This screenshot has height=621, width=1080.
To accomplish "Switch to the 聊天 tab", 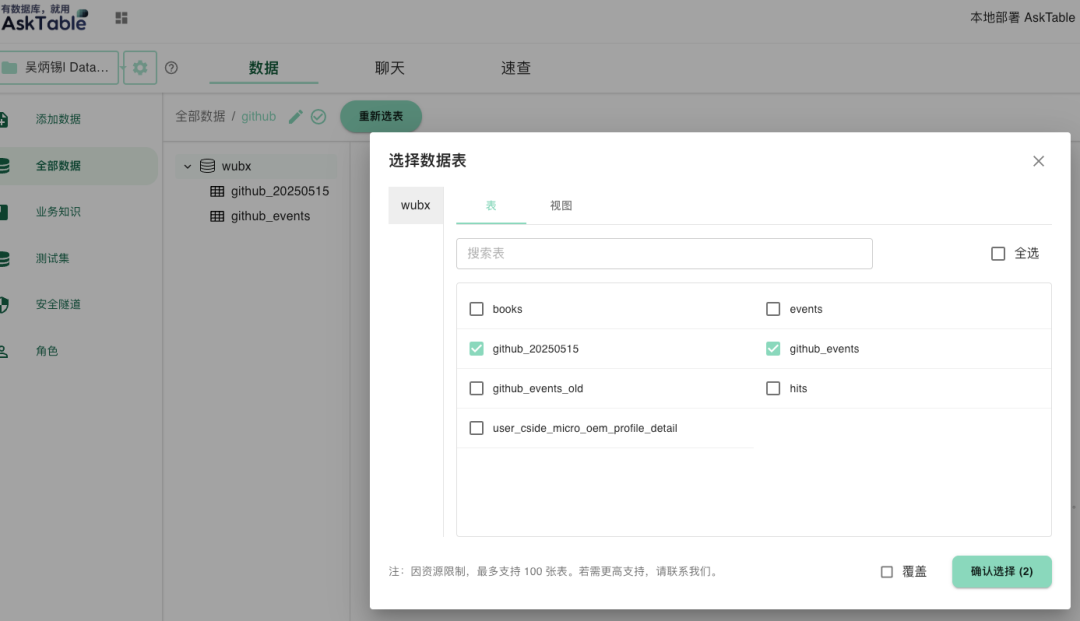I will coord(389,68).
